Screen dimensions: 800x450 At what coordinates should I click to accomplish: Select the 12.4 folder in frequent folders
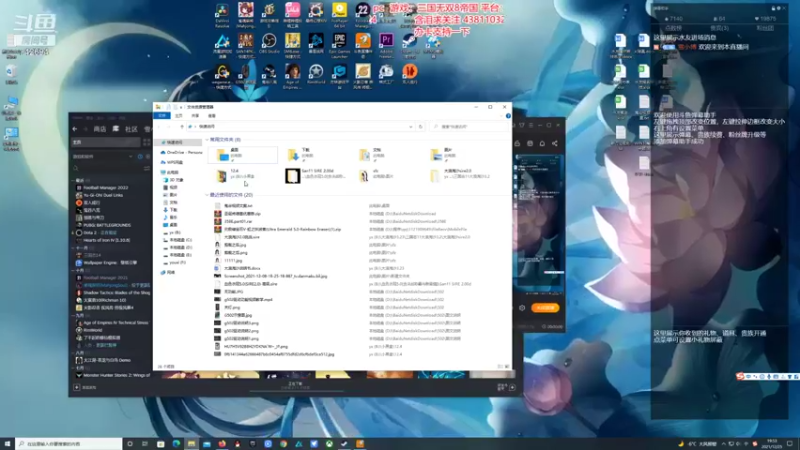point(243,176)
